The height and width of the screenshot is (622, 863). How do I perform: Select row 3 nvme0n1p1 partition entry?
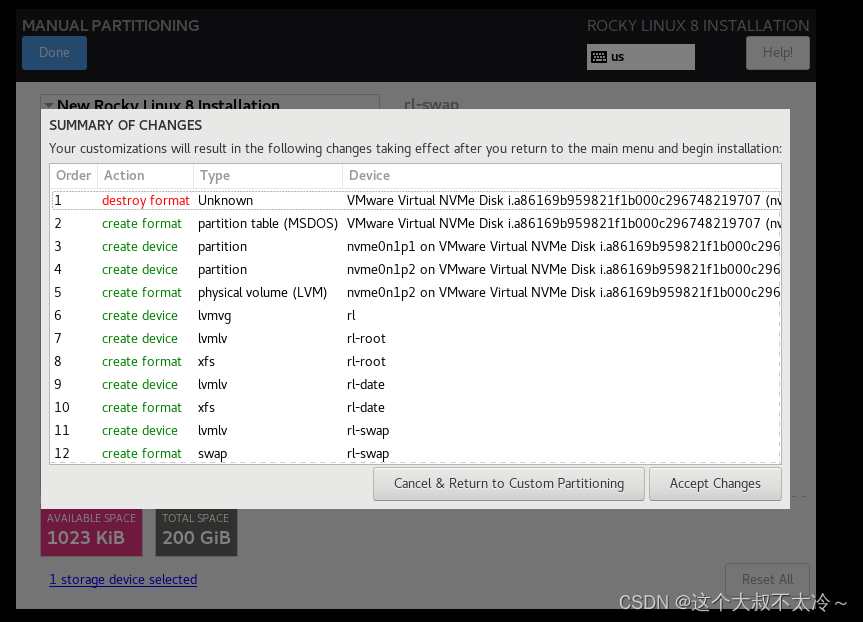(416, 247)
